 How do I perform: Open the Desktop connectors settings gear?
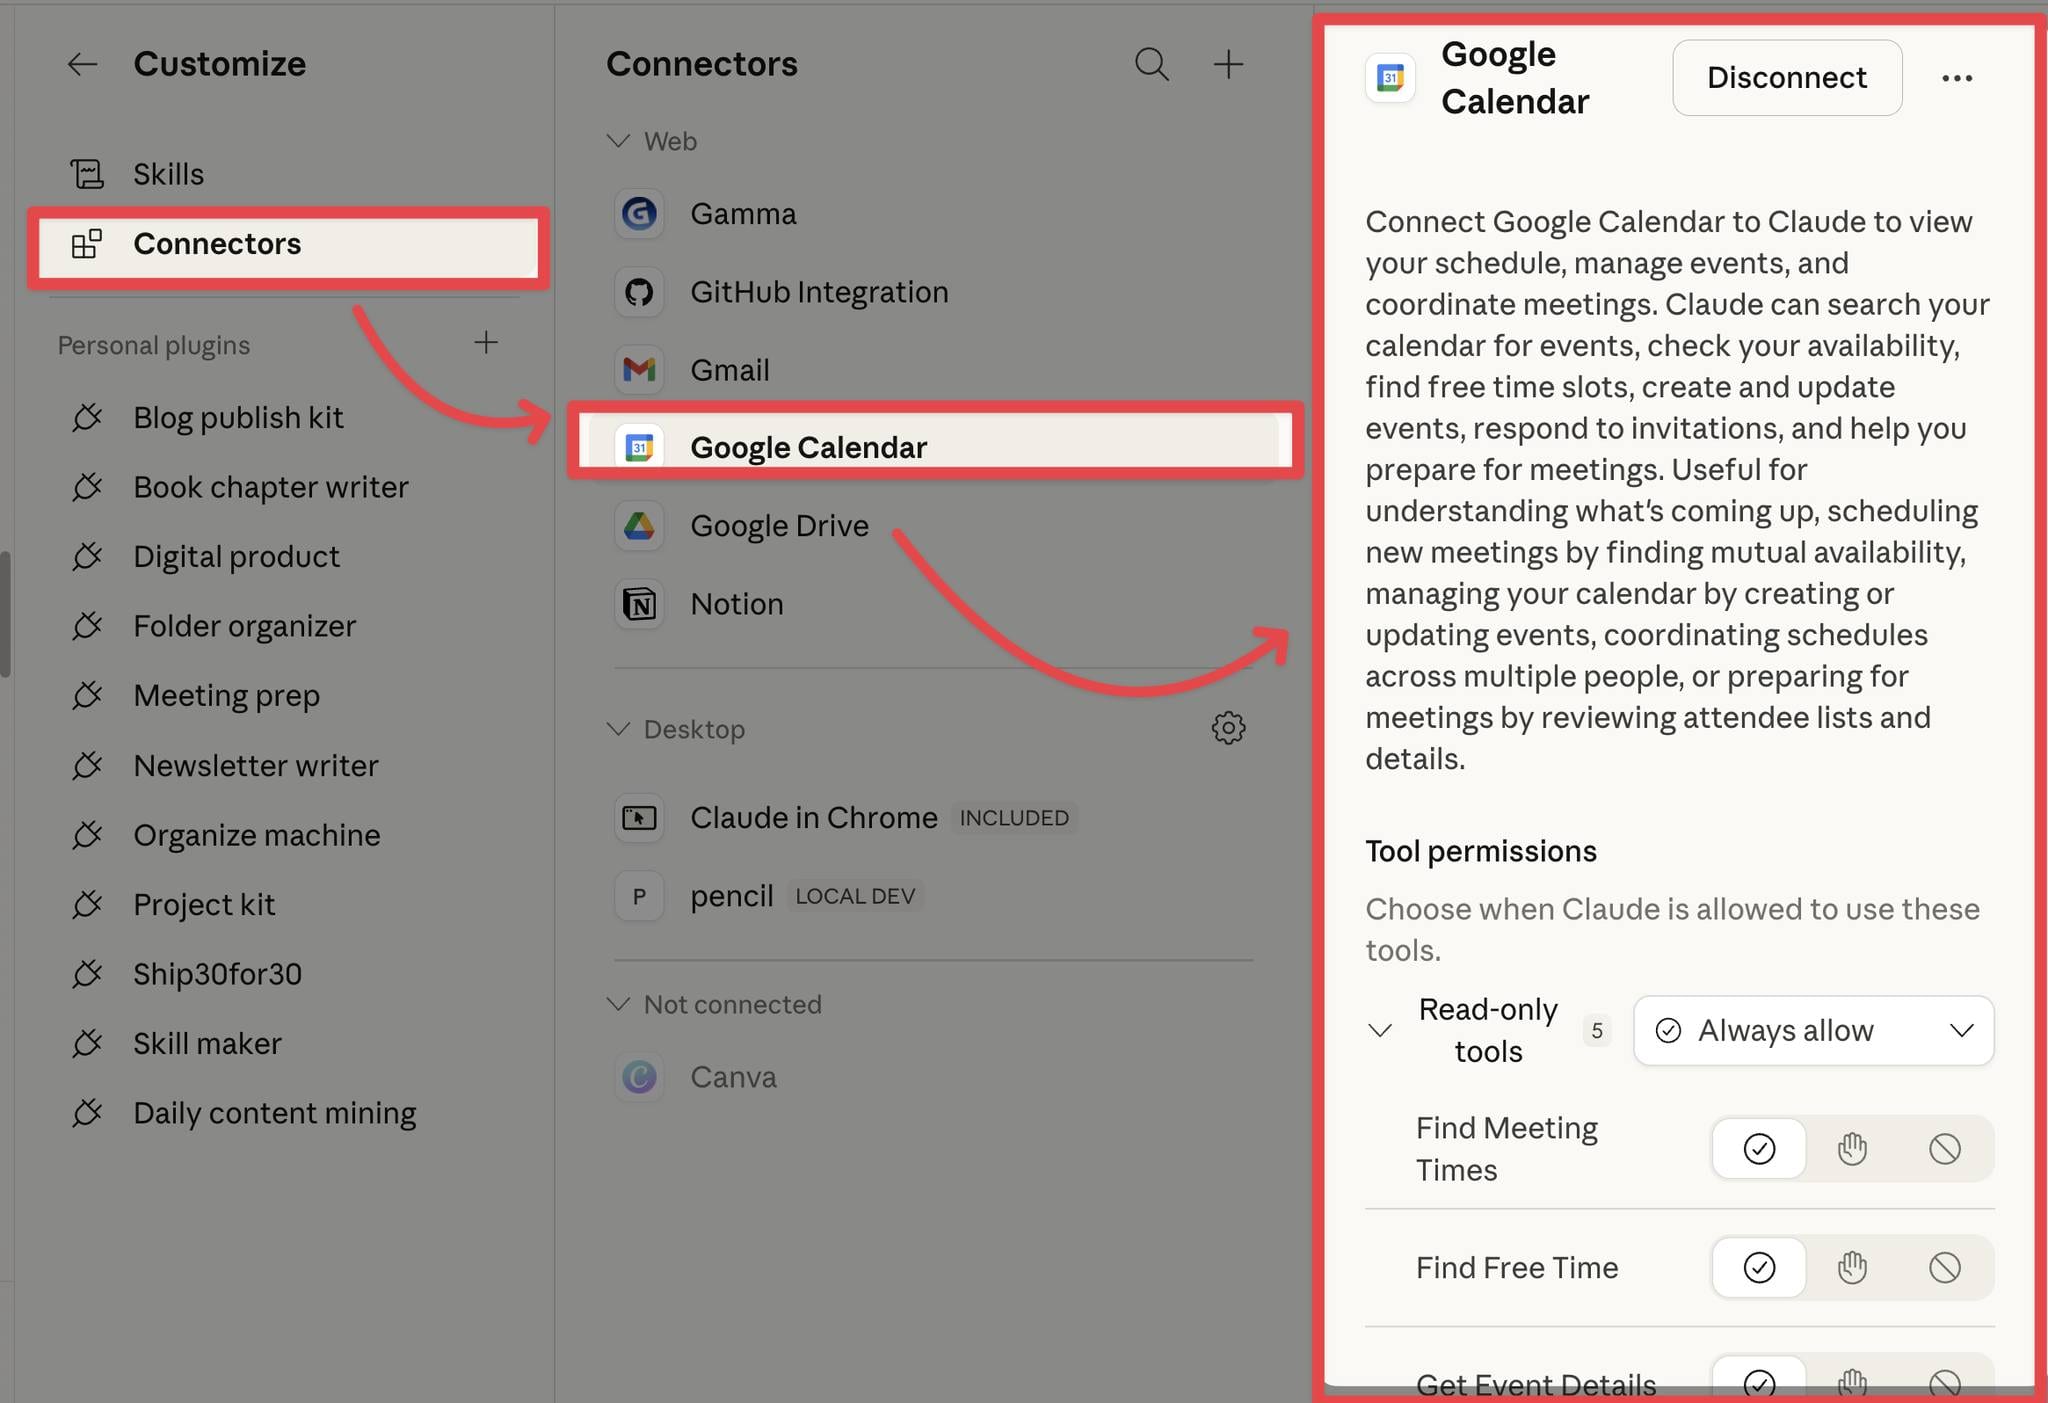(1228, 728)
